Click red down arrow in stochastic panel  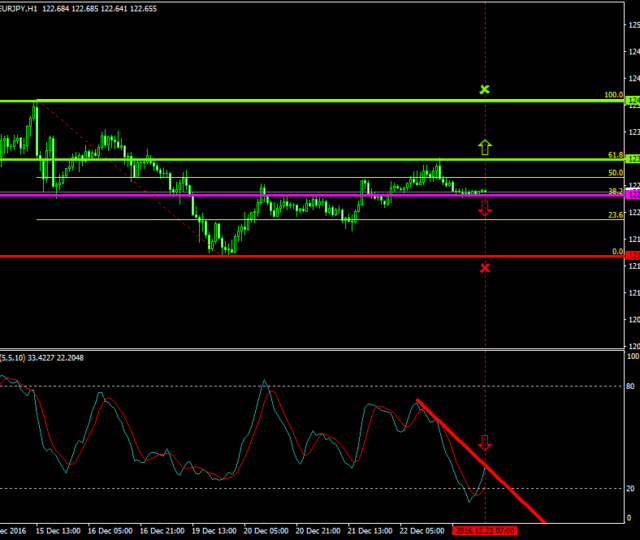(x=485, y=443)
